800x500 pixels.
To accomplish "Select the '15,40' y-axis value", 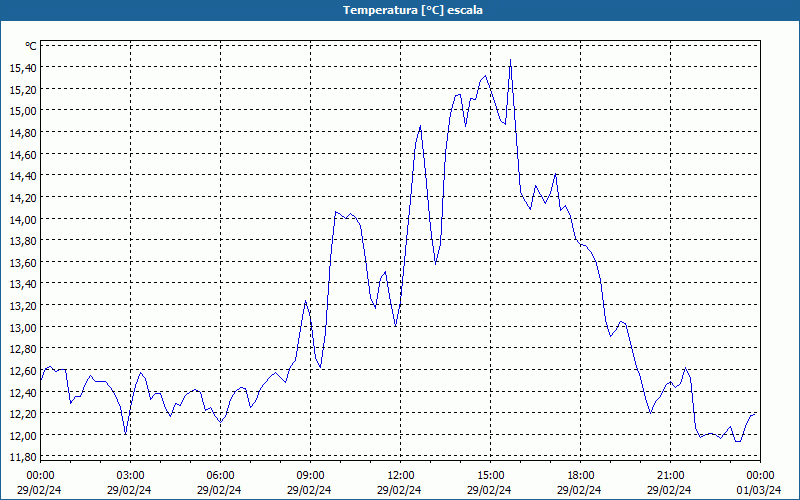I will pos(23,67).
